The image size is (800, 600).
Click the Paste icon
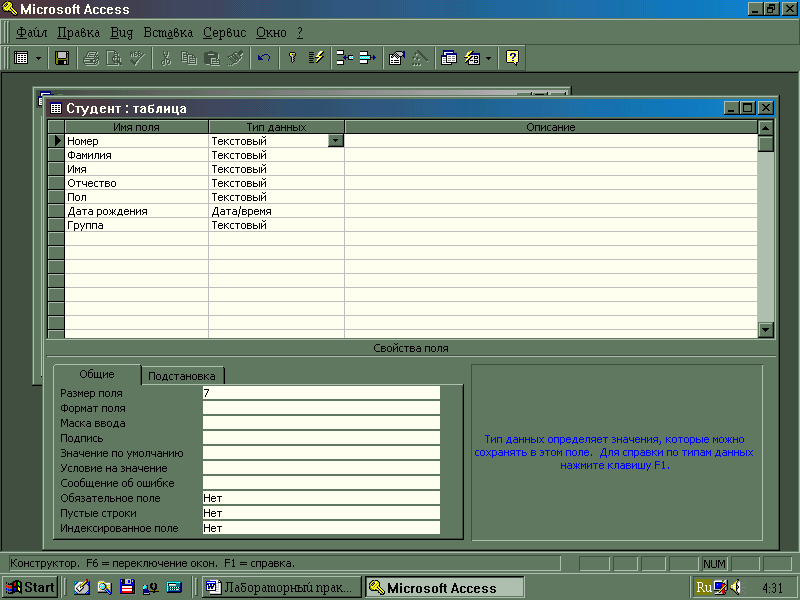point(212,58)
